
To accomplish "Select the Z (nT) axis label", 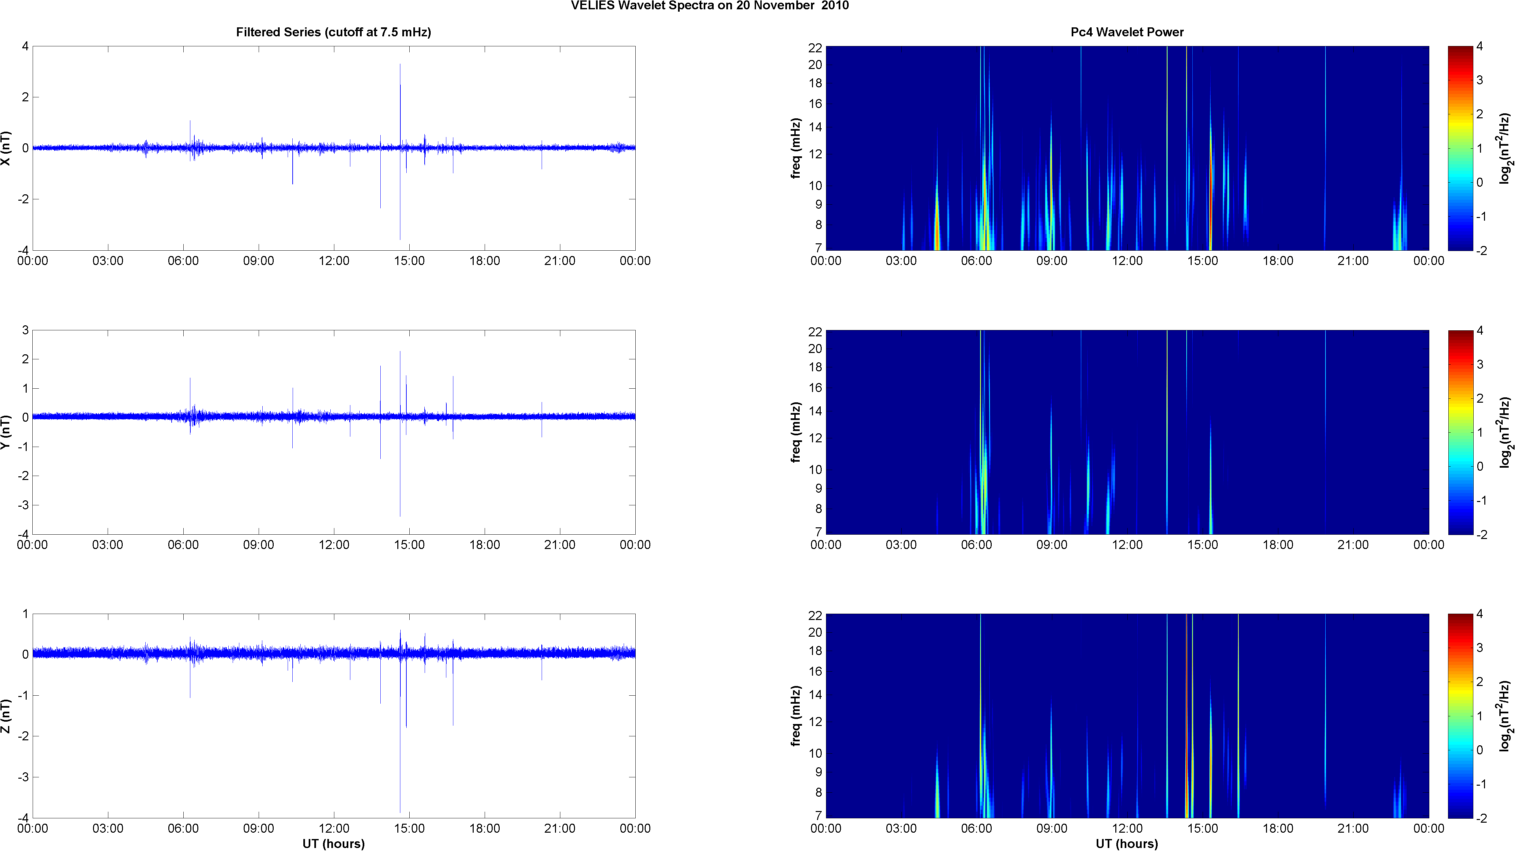I will 7,716.
